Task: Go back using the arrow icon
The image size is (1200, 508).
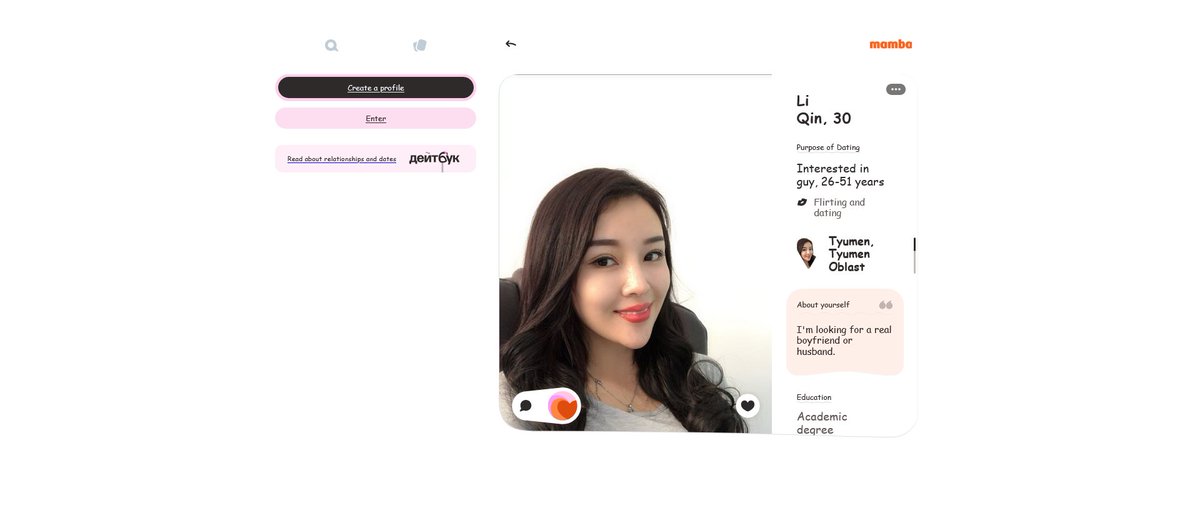Action: tap(511, 44)
